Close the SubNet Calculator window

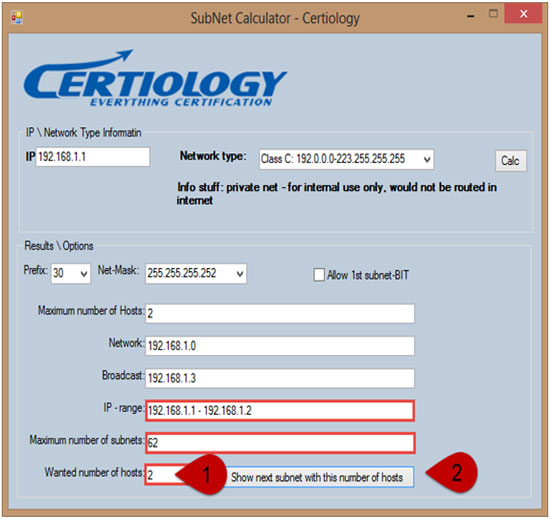tap(523, 14)
